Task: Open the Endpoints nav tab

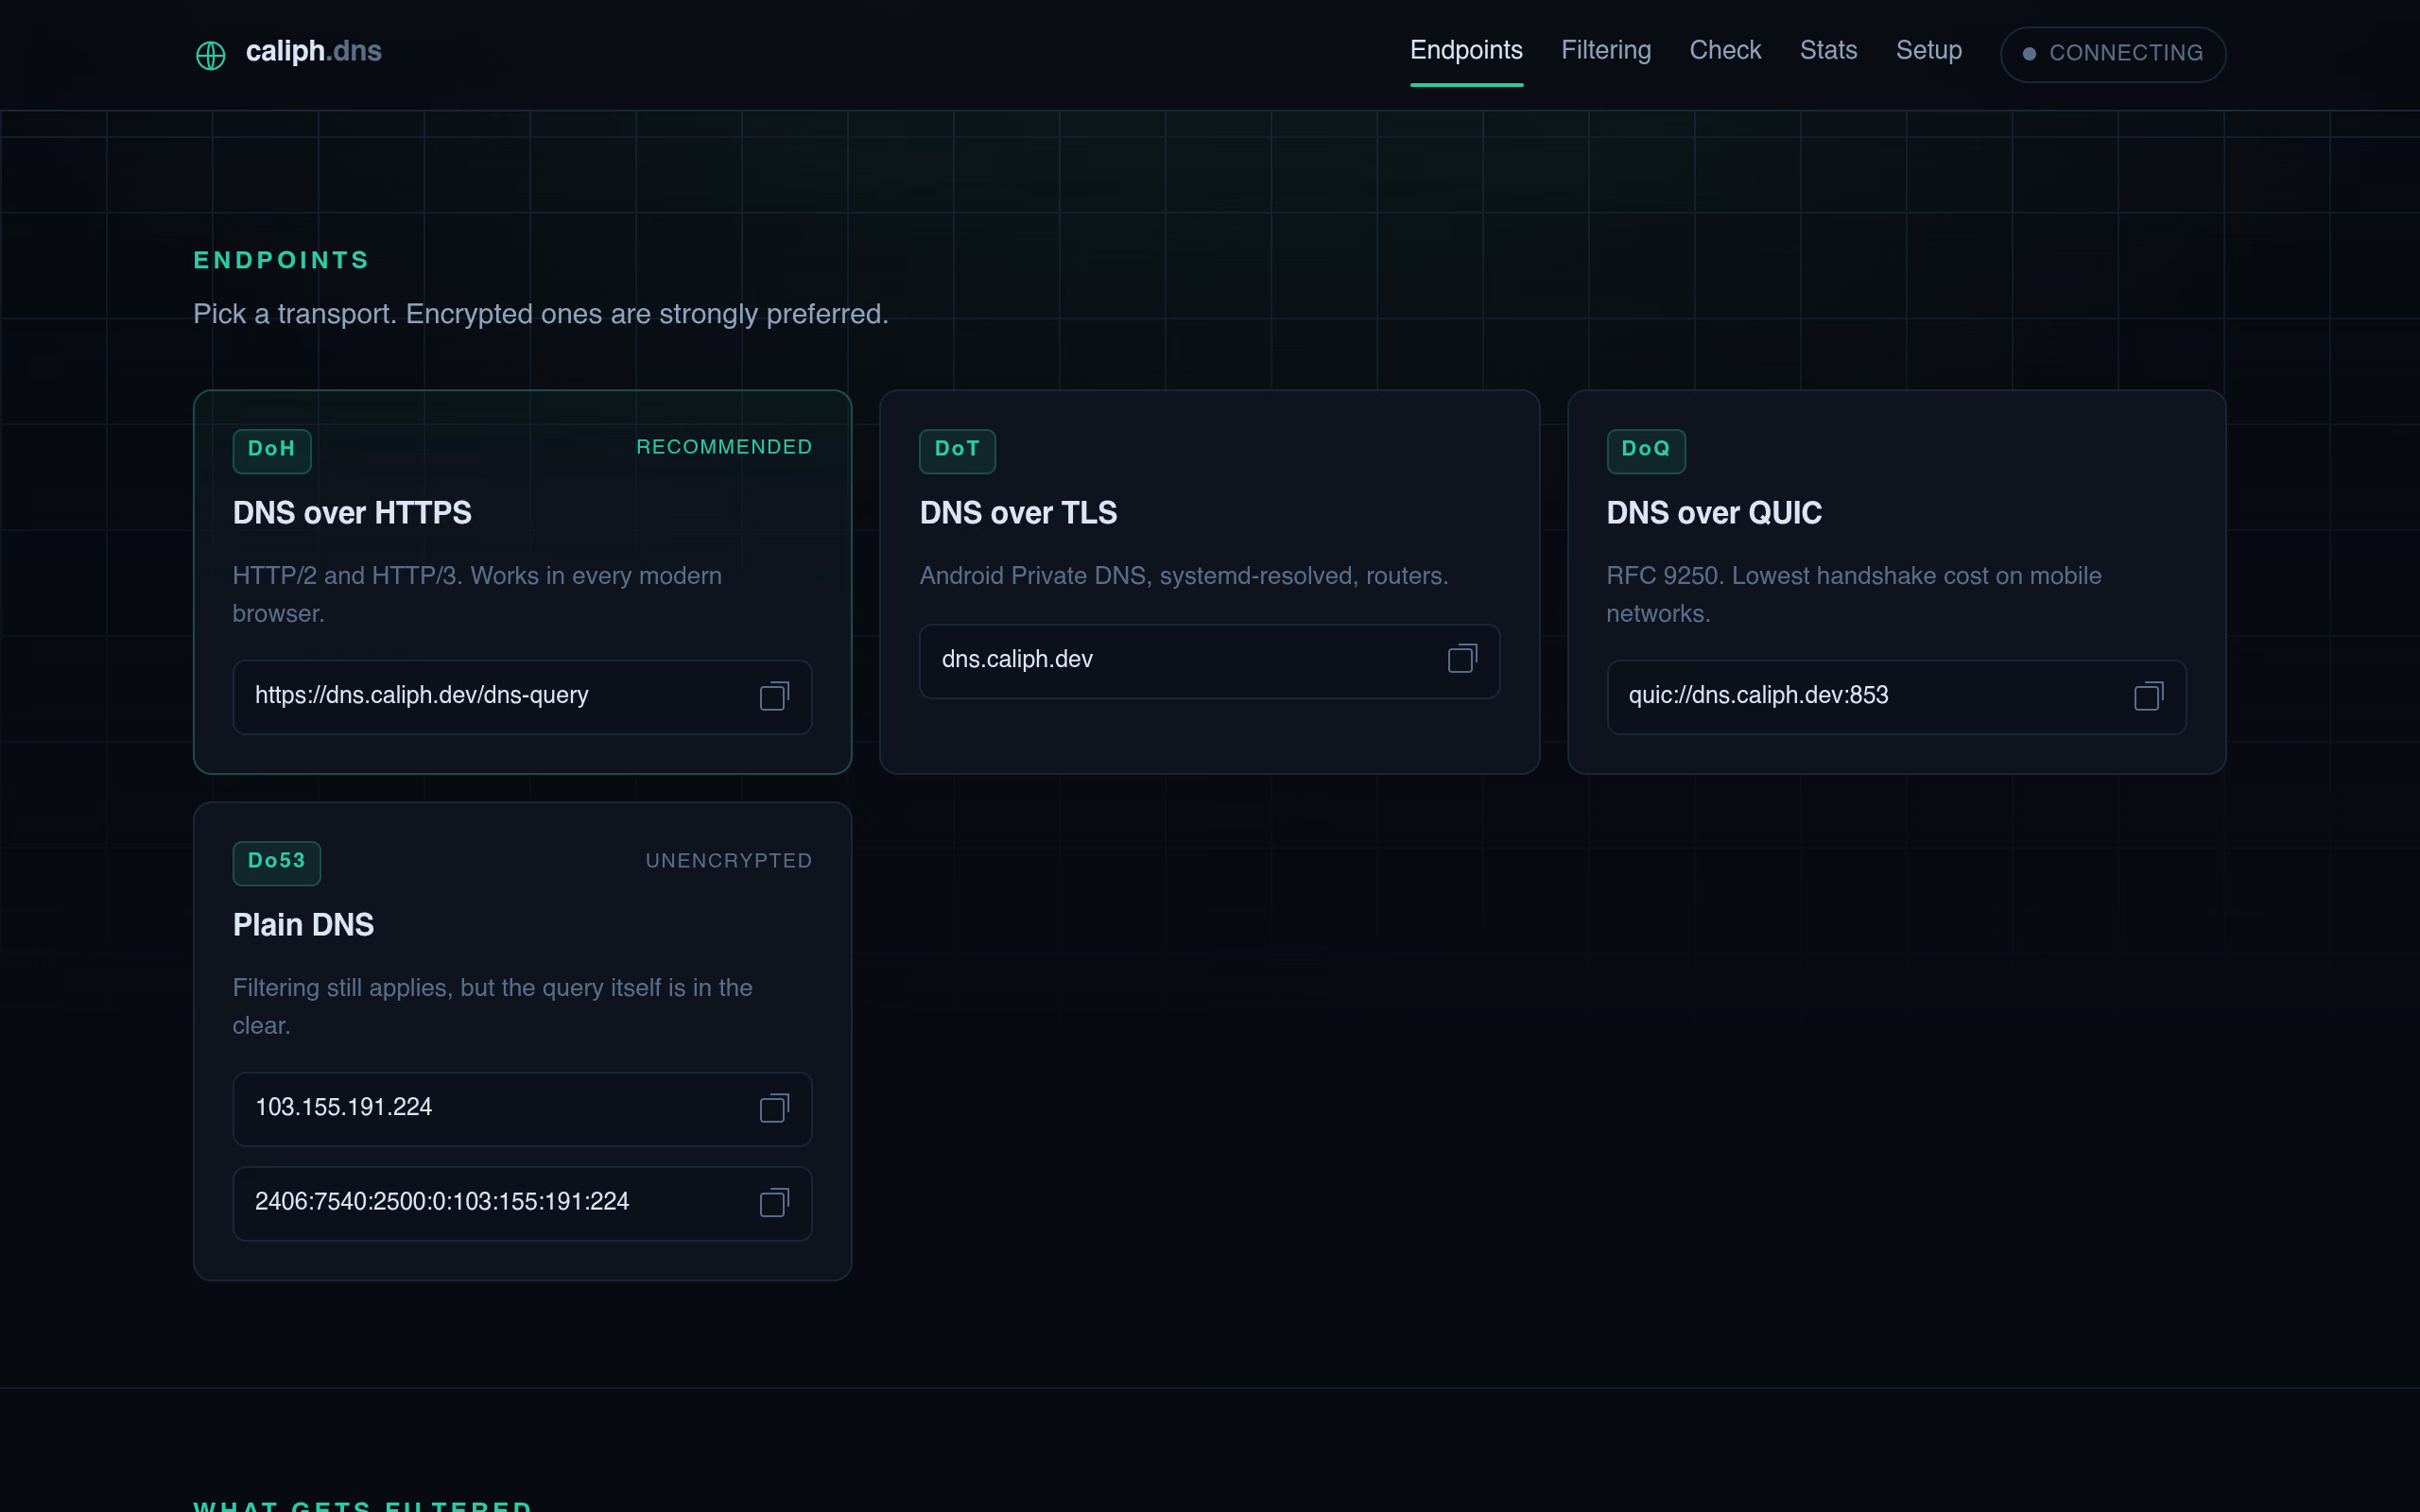Action: [1466, 50]
